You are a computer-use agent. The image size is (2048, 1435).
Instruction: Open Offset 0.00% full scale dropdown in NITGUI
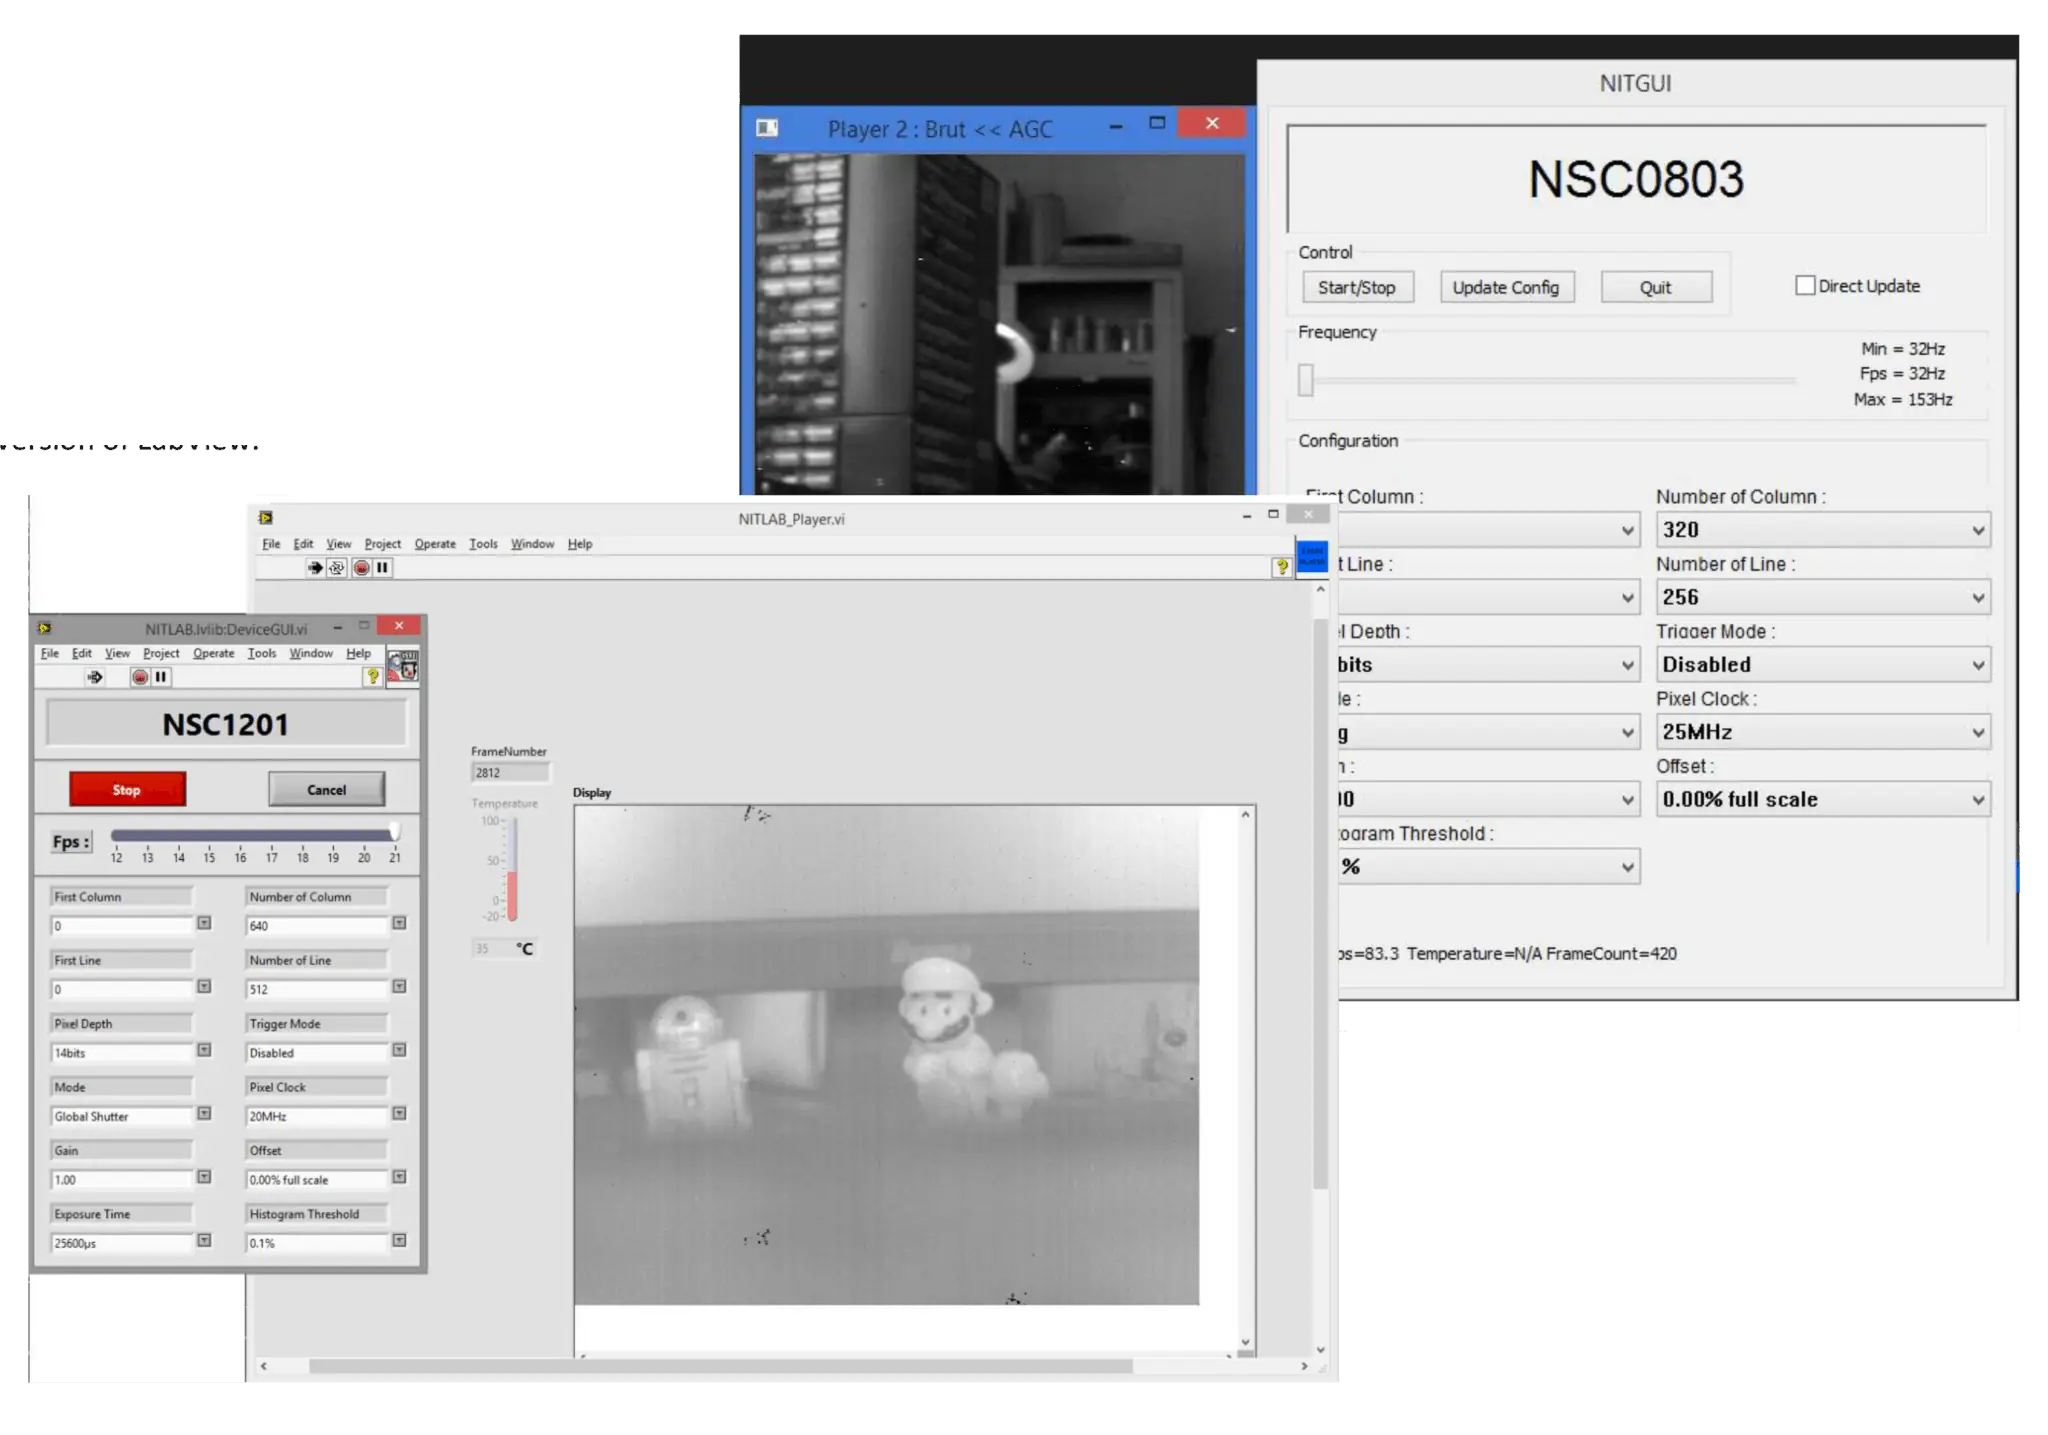coord(1823,799)
